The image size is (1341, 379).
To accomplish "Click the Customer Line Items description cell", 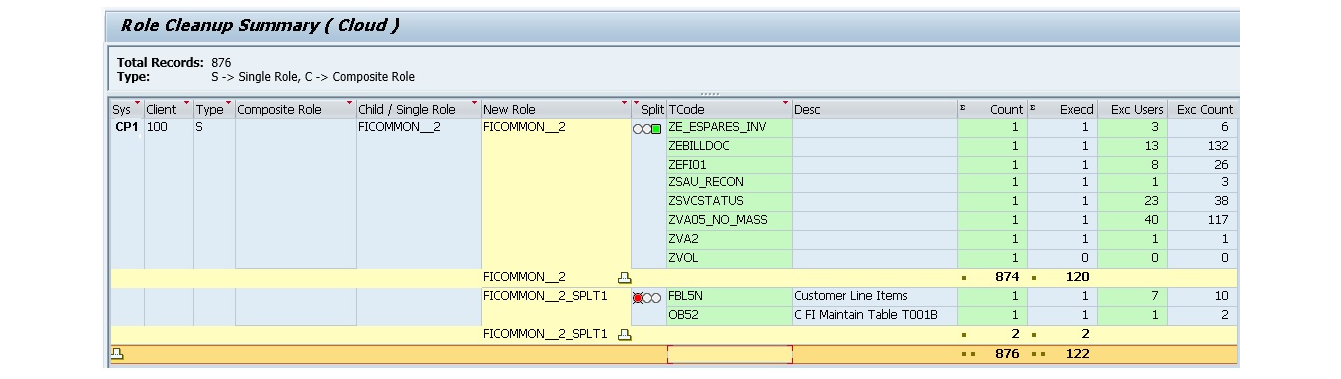I will pos(875,296).
